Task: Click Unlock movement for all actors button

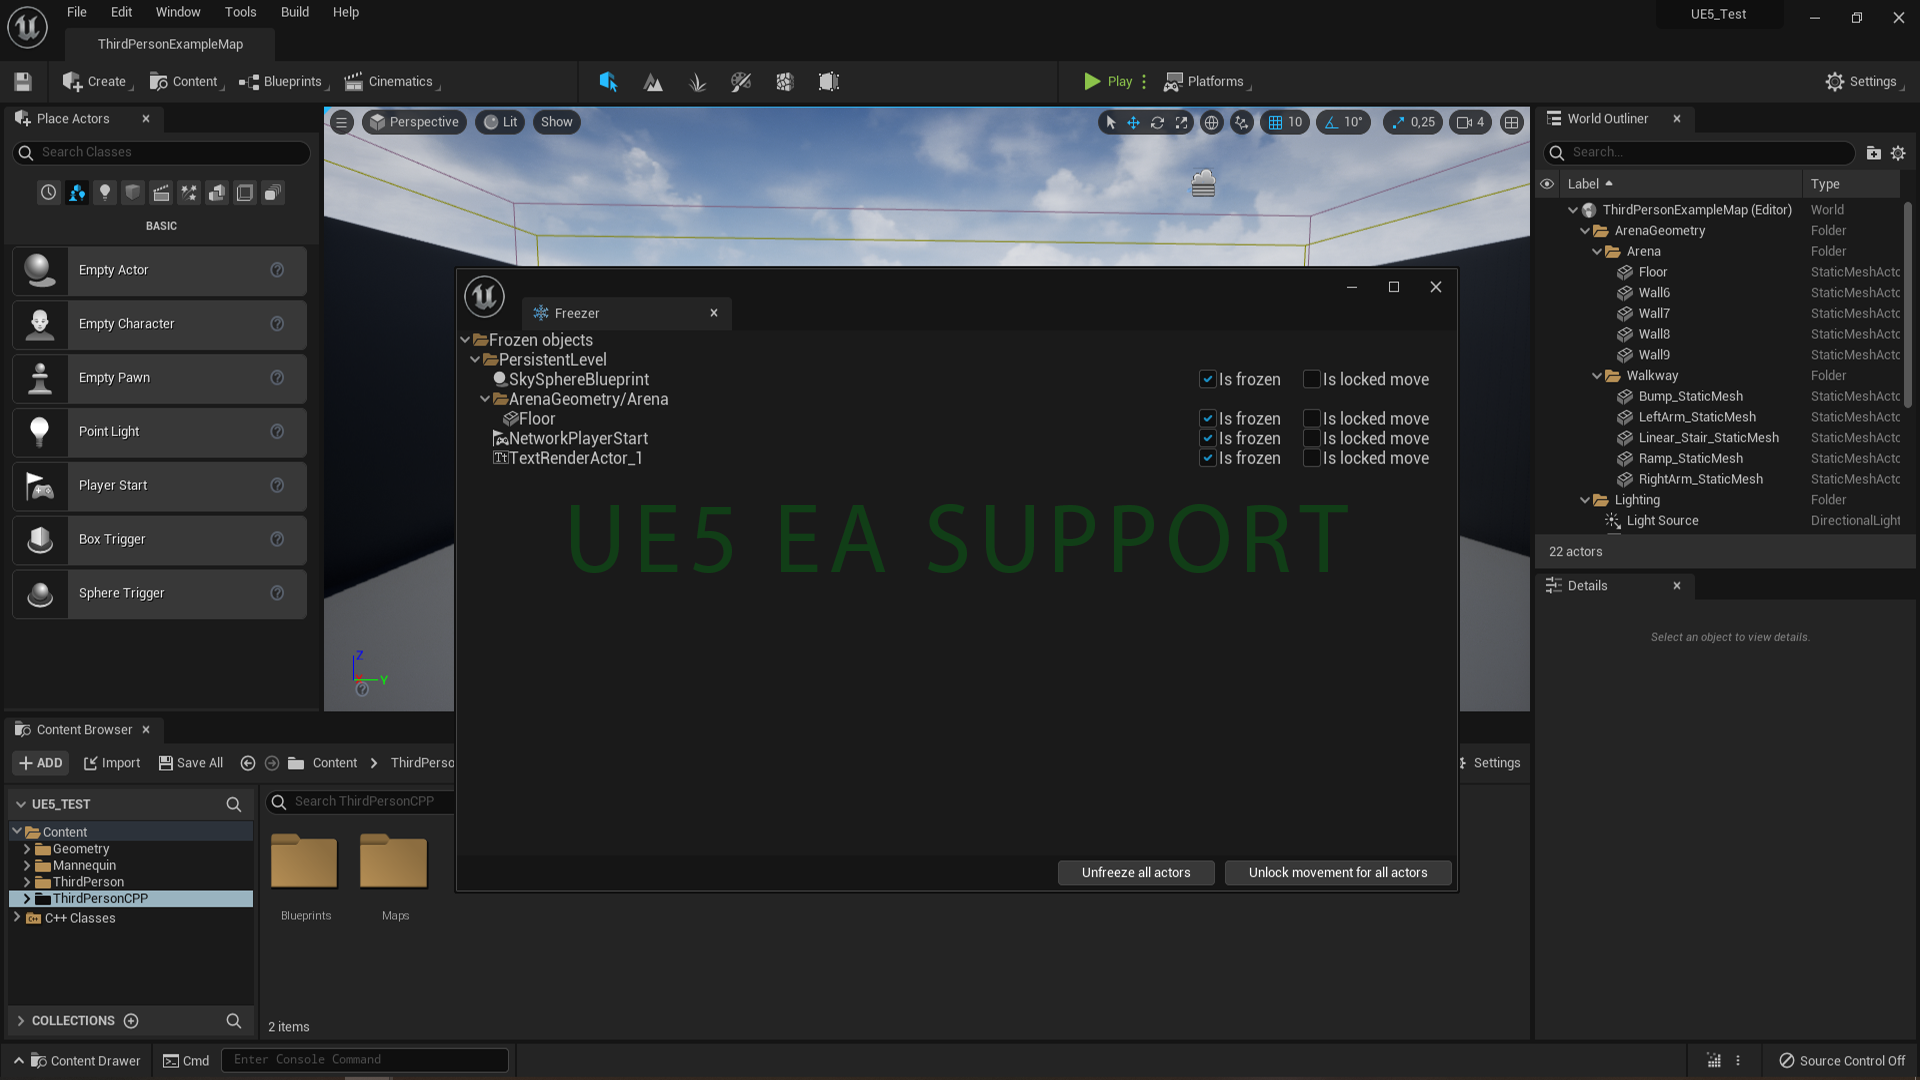Action: coord(1337,872)
